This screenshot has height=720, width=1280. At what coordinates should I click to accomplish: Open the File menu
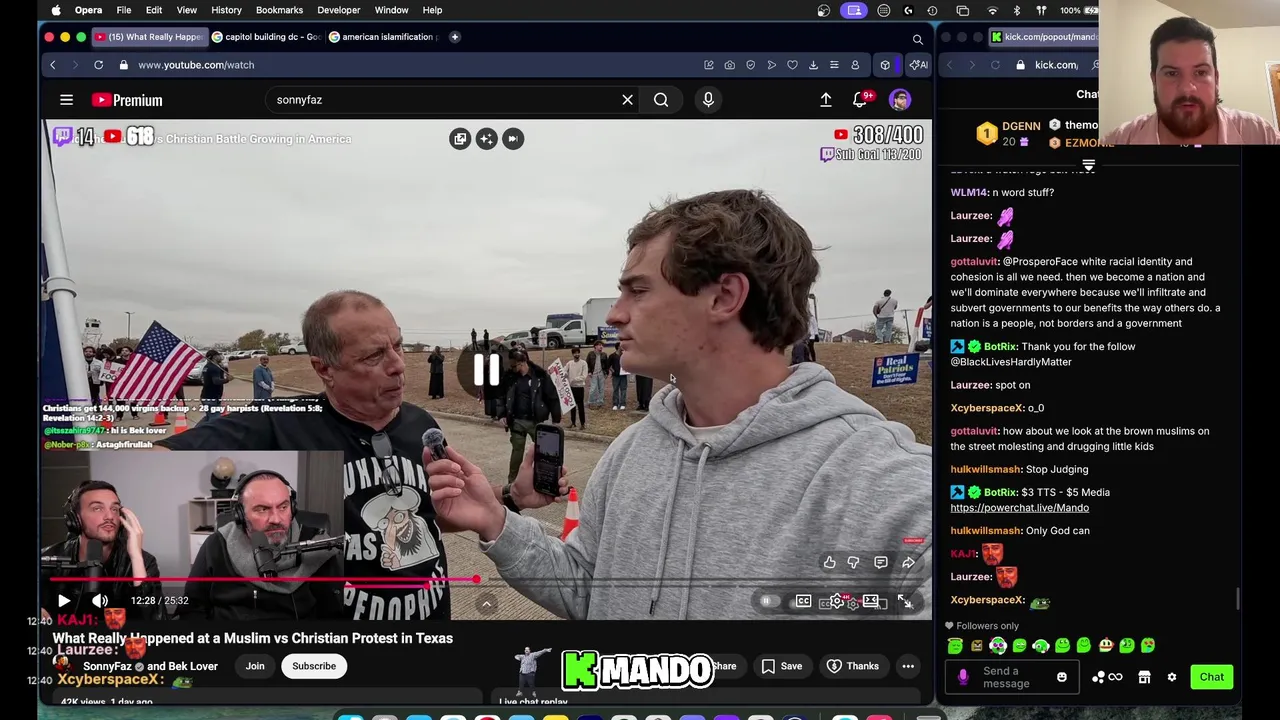tap(123, 10)
